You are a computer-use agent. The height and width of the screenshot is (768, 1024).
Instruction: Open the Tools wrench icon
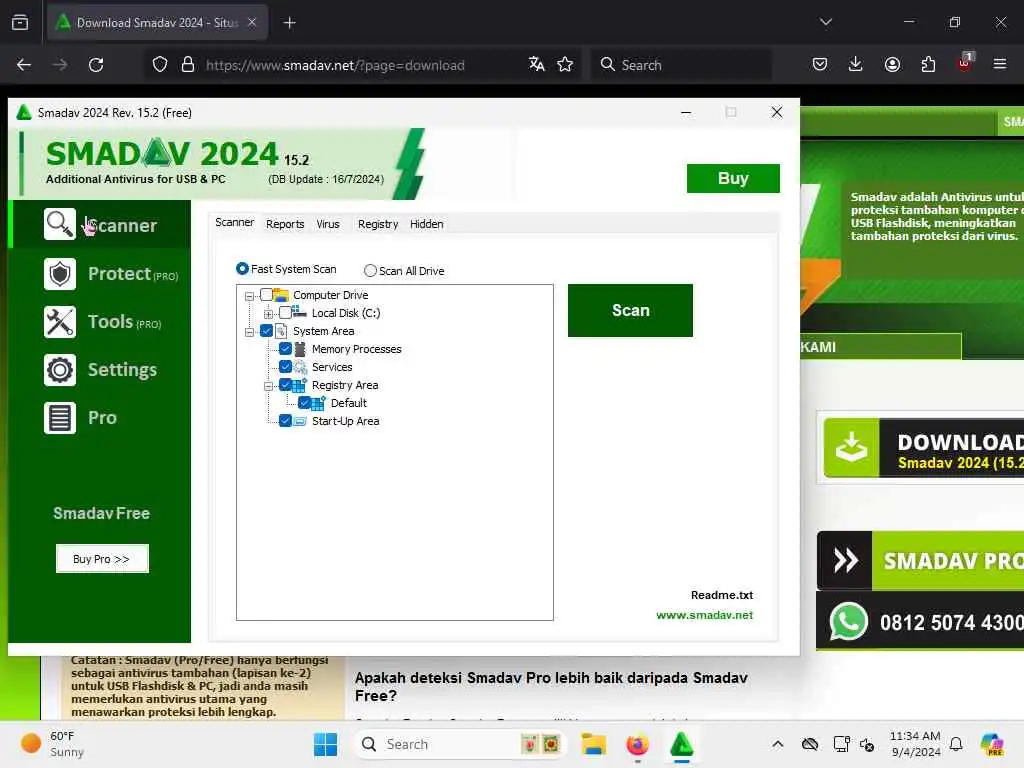coord(59,322)
